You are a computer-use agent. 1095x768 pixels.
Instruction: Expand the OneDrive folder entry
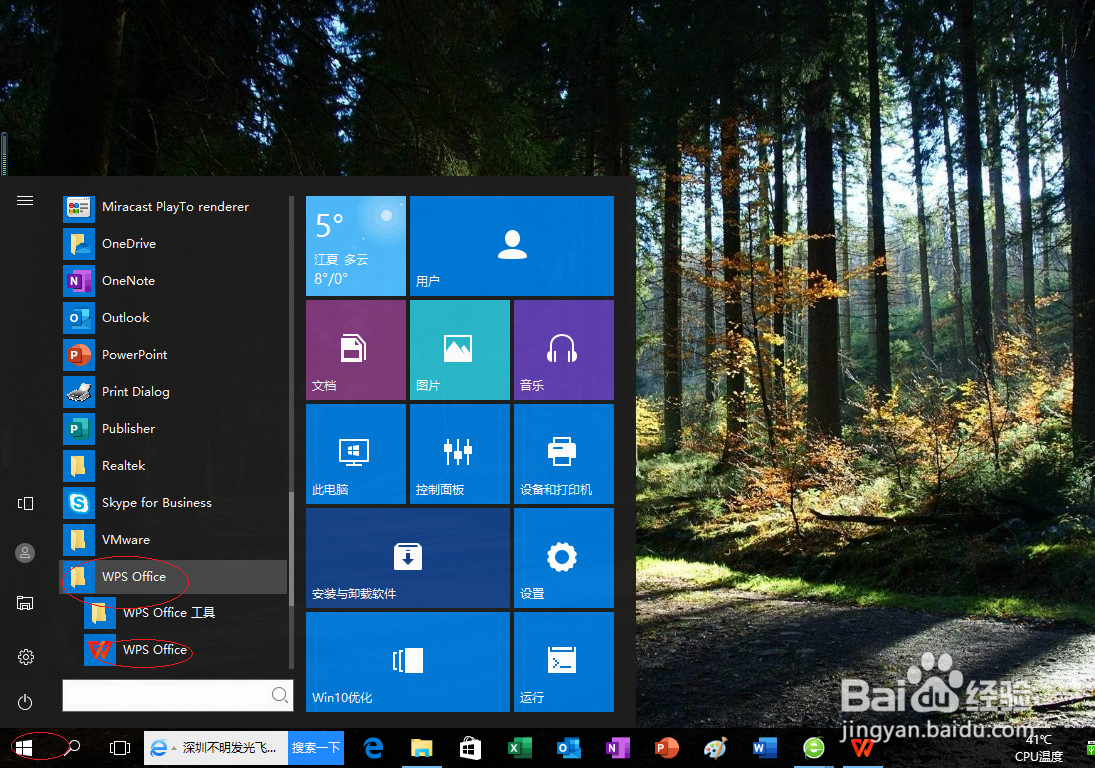click(x=175, y=244)
